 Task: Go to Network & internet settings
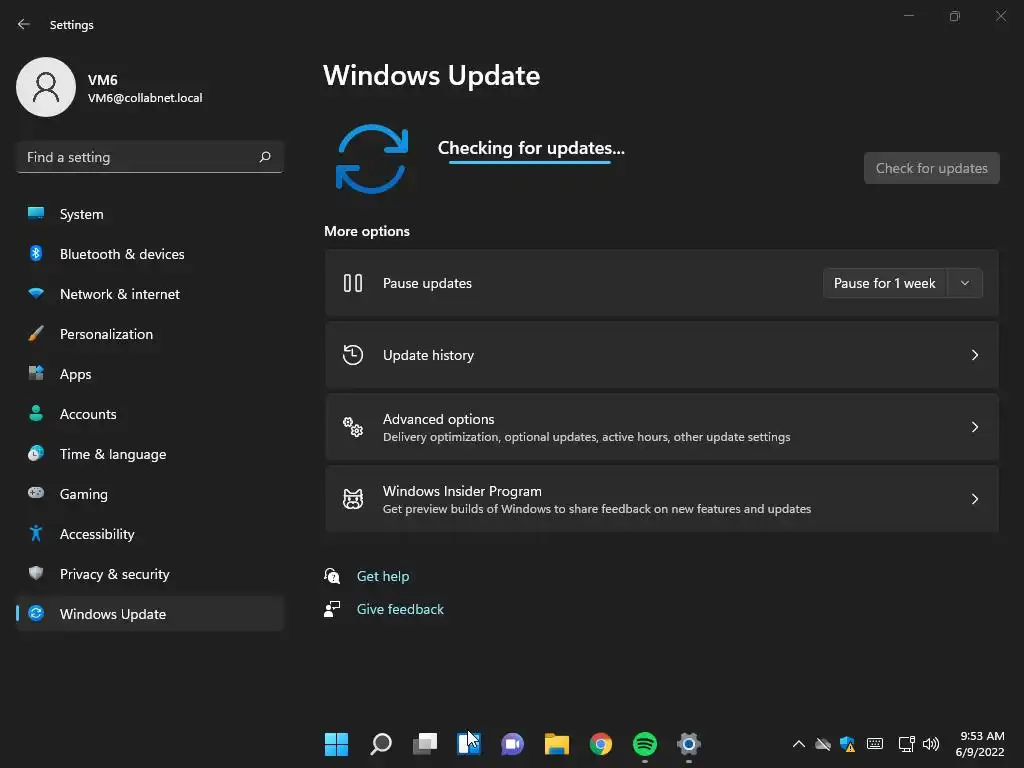[x=150, y=294]
